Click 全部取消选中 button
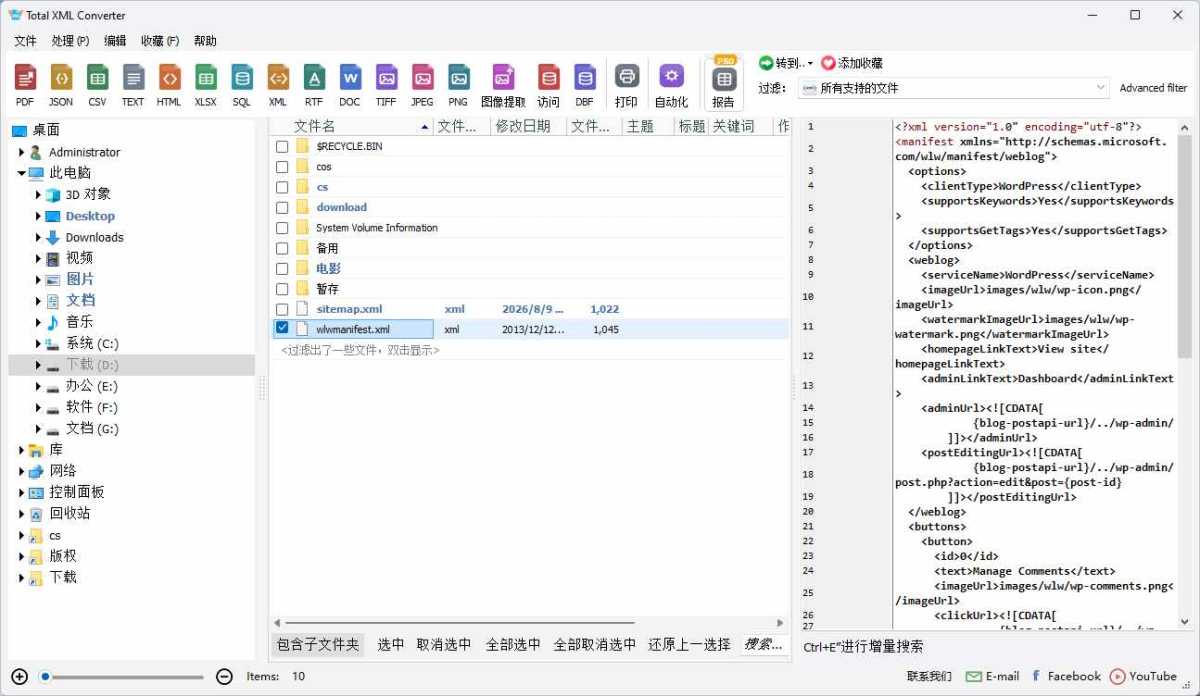This screenshot has width=1200, height=696. (x=595, y=645)
